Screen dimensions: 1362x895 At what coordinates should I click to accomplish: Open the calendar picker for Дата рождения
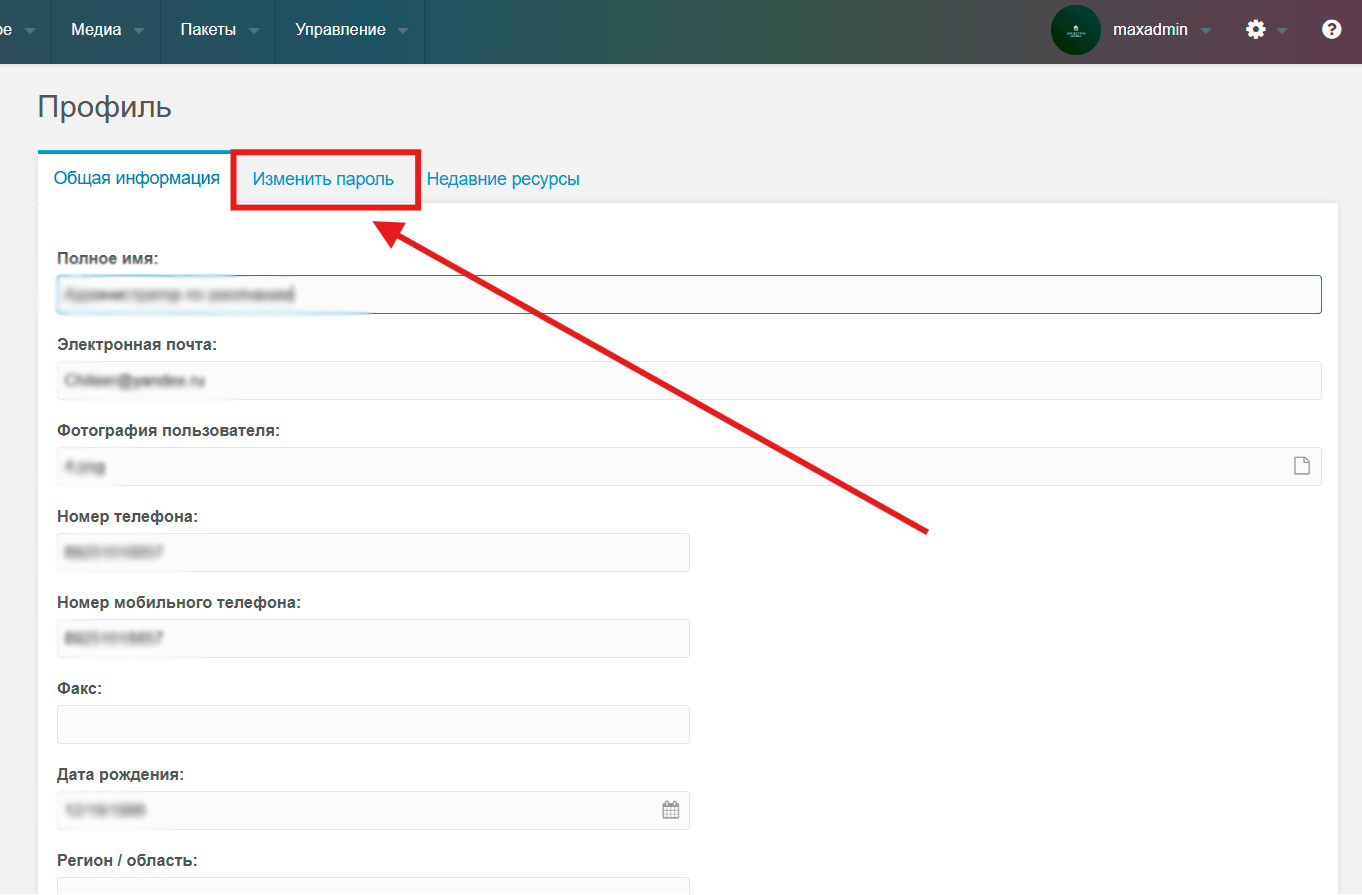671,810
